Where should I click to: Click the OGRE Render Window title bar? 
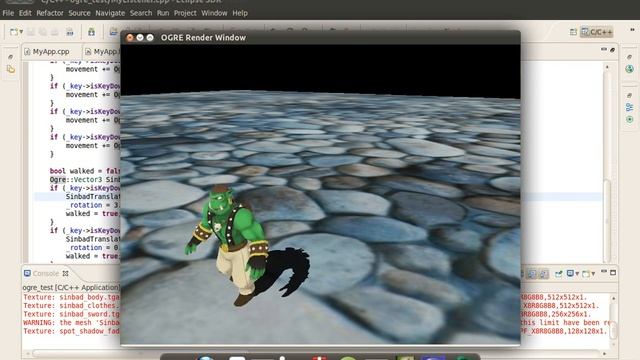(x=320, y=38)
